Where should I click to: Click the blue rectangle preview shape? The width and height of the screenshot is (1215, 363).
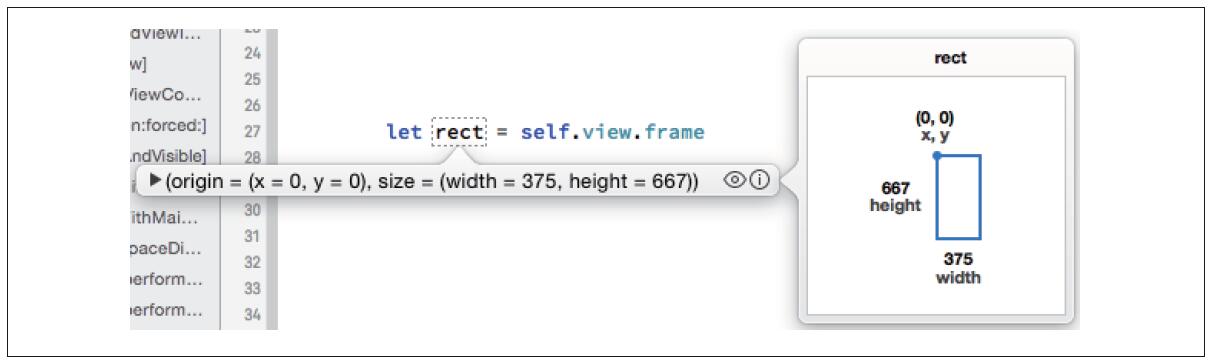point(958,197)
